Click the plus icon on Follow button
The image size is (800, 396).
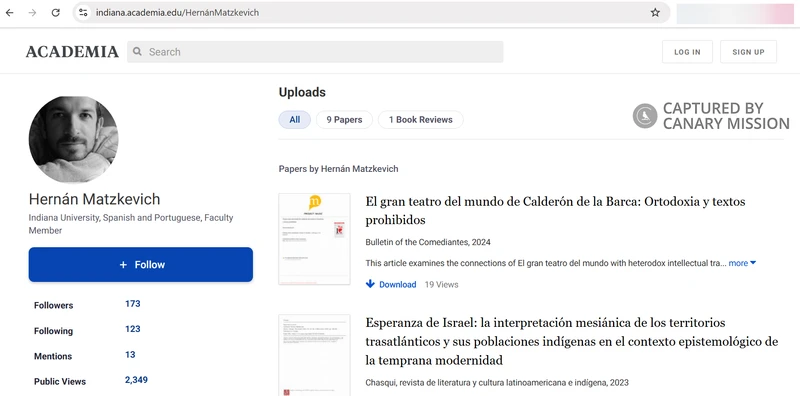pyautogui.click(x=123, y=265)
